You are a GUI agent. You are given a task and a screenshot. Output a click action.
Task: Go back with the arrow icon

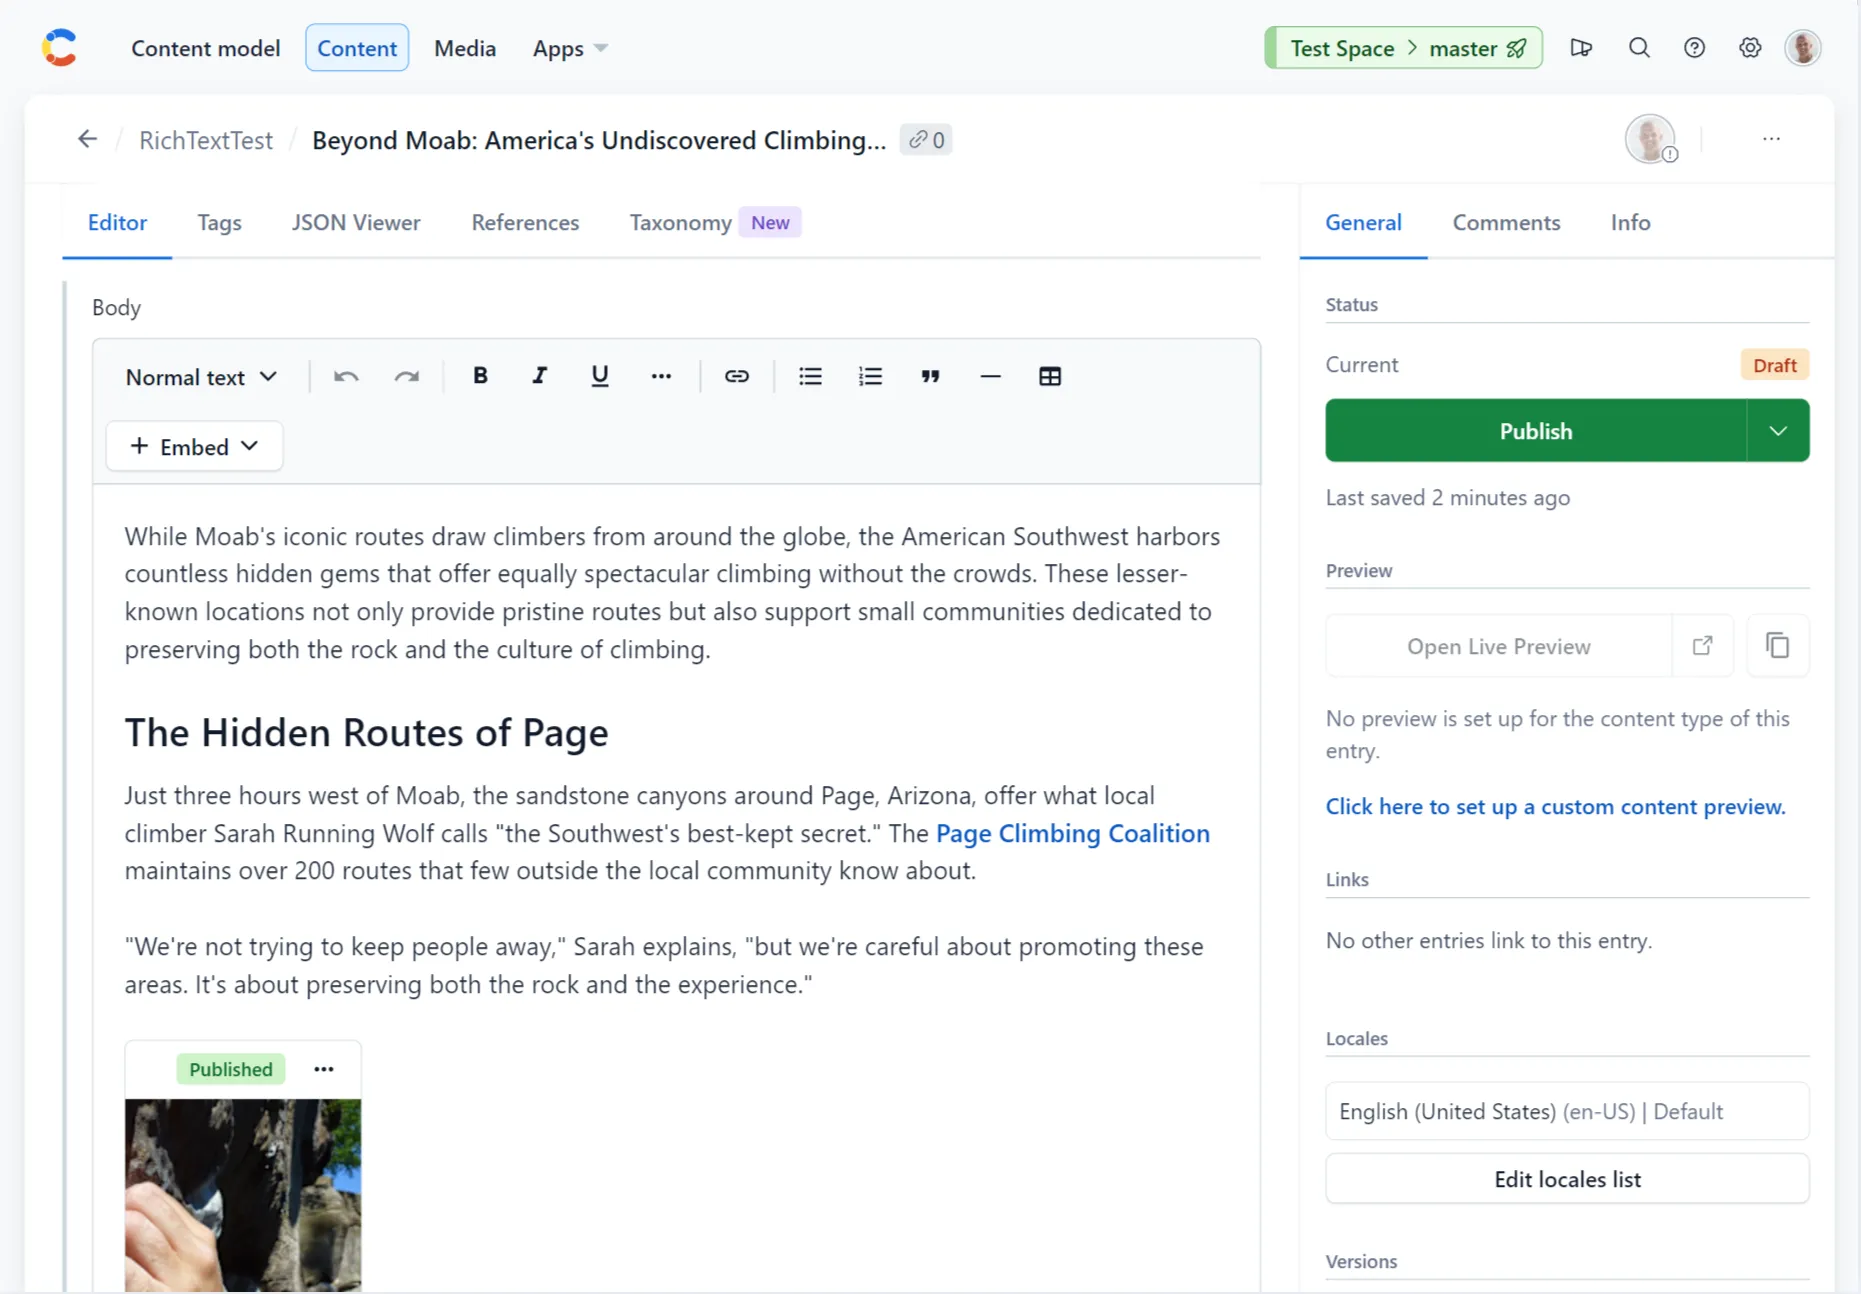pyautogui.click(x=88, y=139)
